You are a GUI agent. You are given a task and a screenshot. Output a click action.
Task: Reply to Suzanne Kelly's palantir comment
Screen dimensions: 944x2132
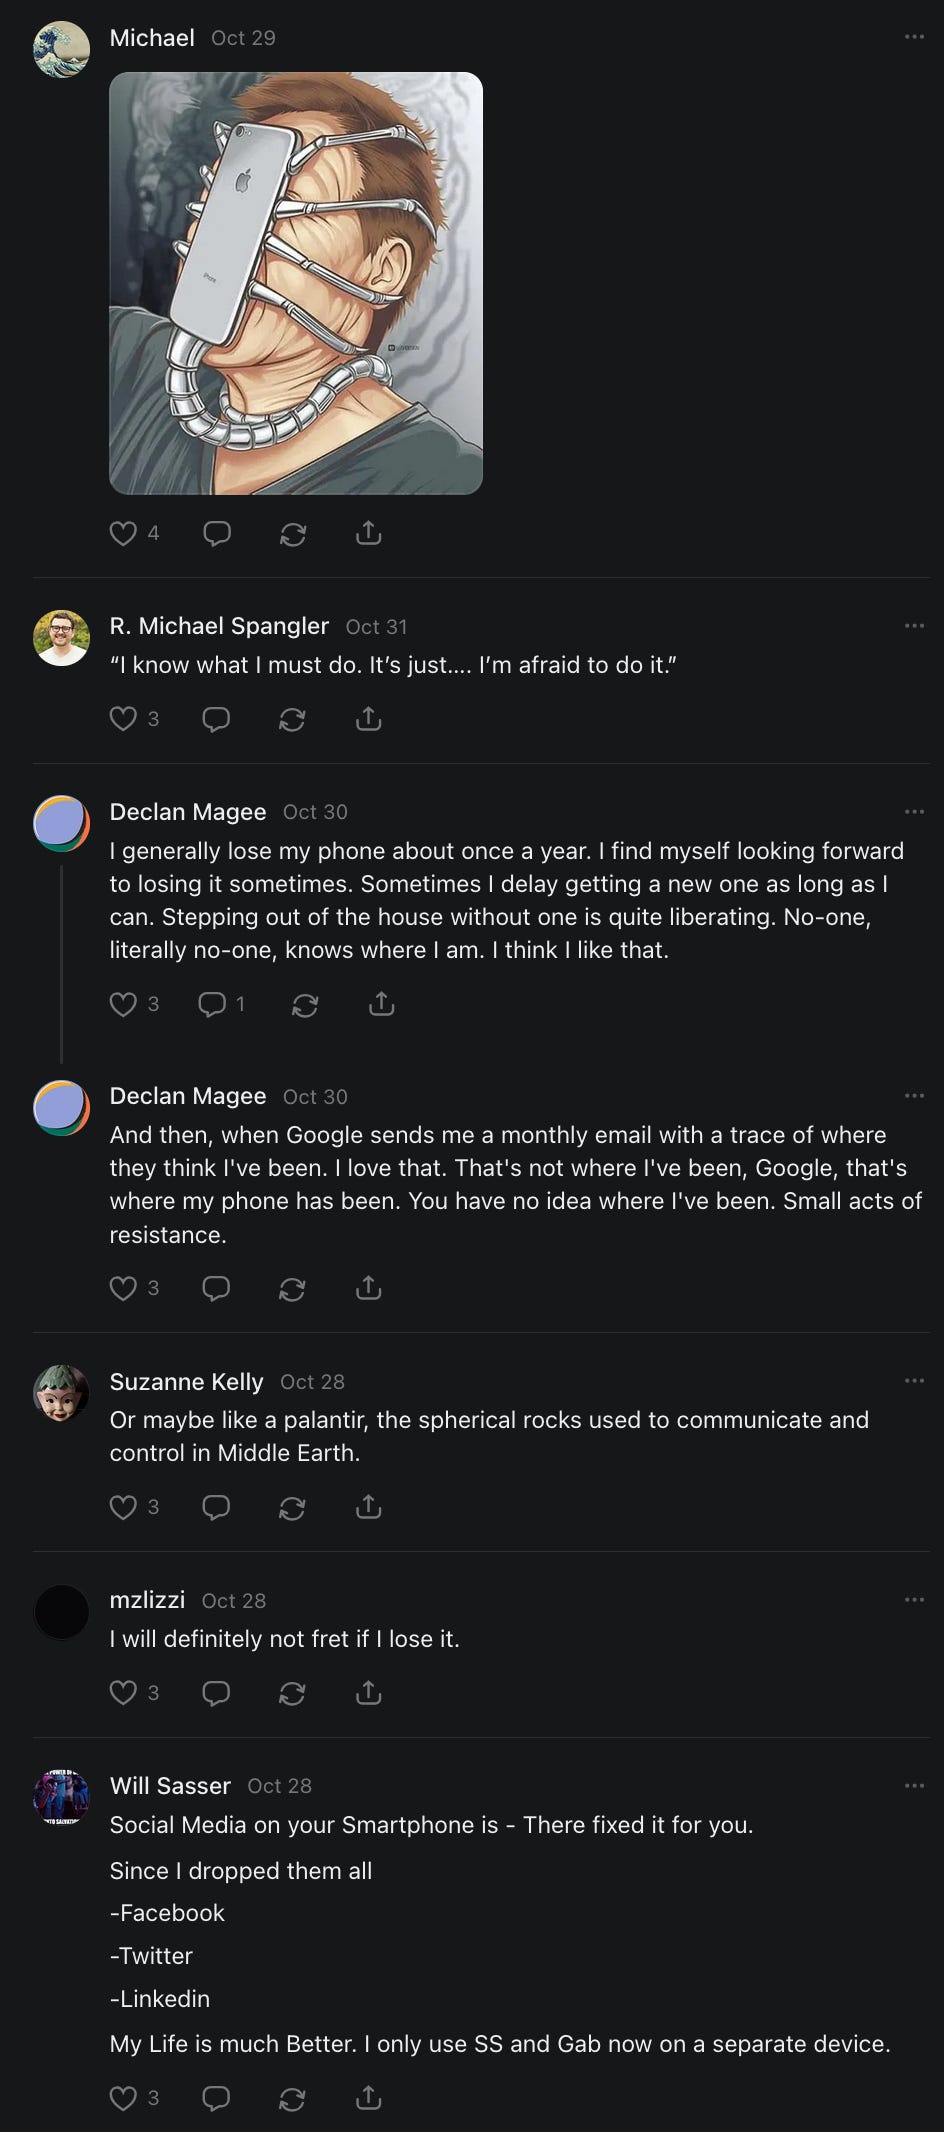click(x=216, y=1507)
